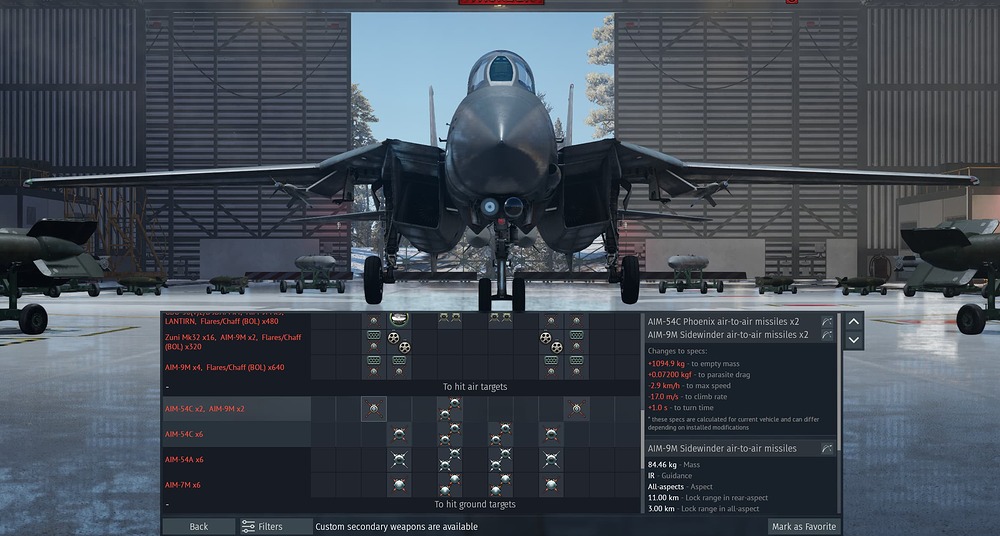This screenshot has width=1000, height=536.
Task: Select the AIM-54C x6 preset
Action: [236, 435]
